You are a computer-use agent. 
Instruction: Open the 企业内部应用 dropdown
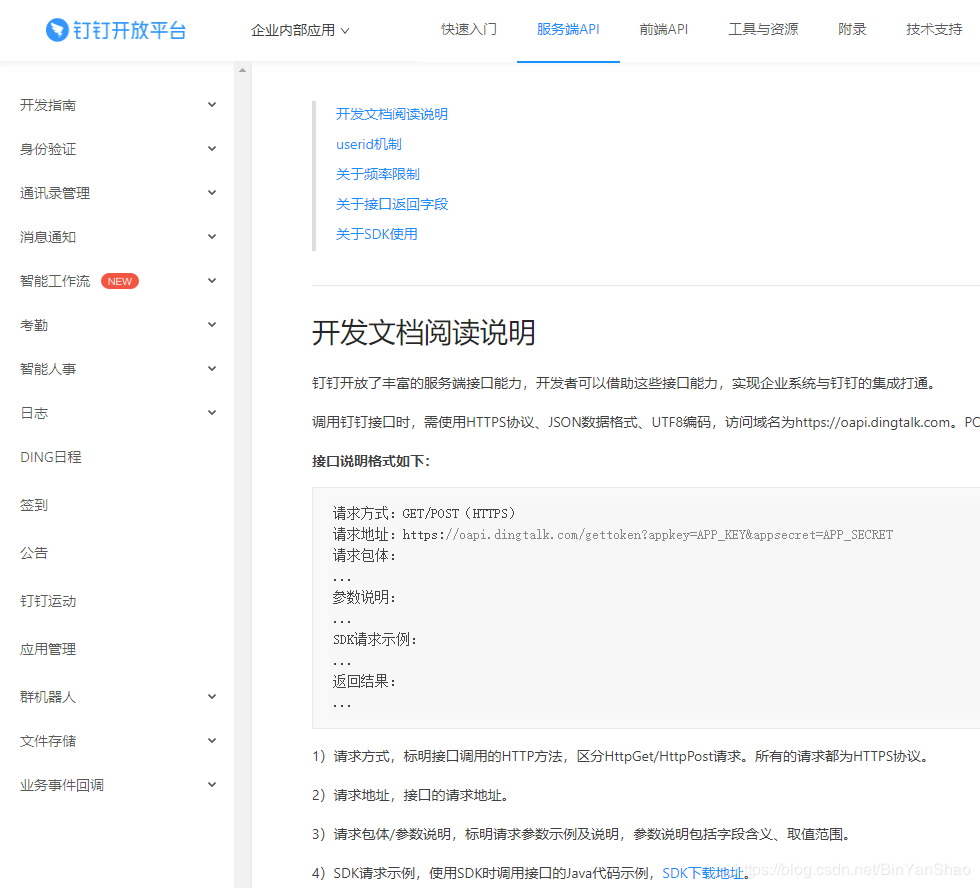300,30
